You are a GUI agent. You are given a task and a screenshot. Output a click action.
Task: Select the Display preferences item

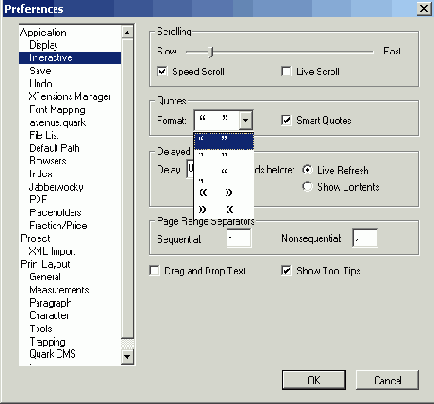(x=43, y=45)
